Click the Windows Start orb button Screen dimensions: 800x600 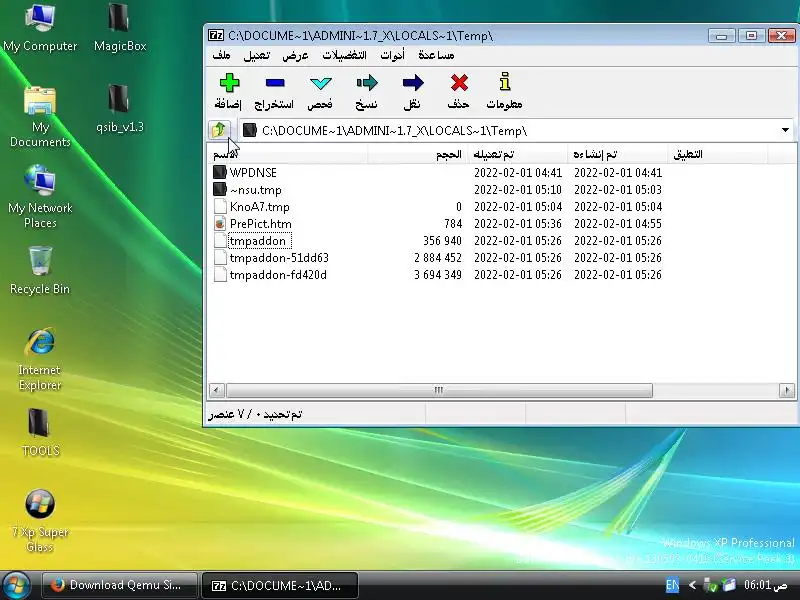tap(17, 585)
